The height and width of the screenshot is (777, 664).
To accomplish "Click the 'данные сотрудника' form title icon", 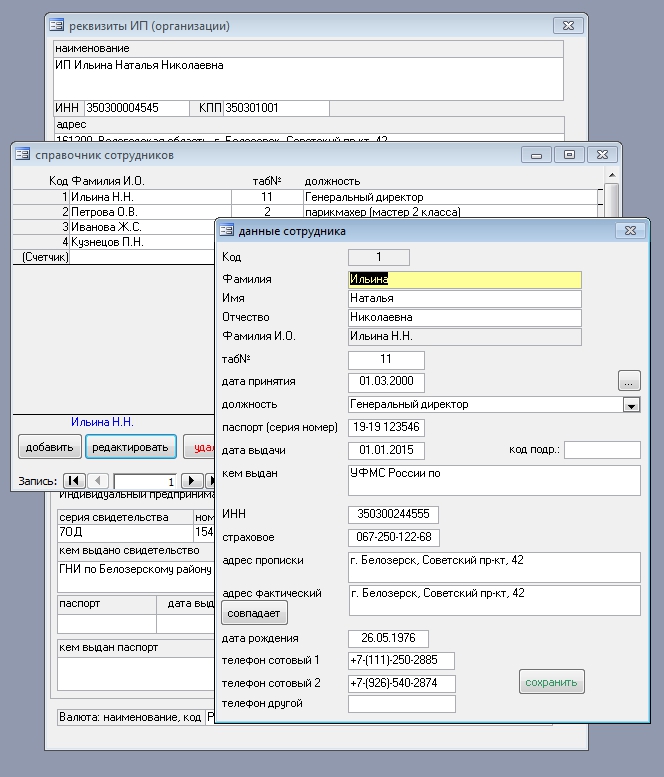I will [226, 231].
